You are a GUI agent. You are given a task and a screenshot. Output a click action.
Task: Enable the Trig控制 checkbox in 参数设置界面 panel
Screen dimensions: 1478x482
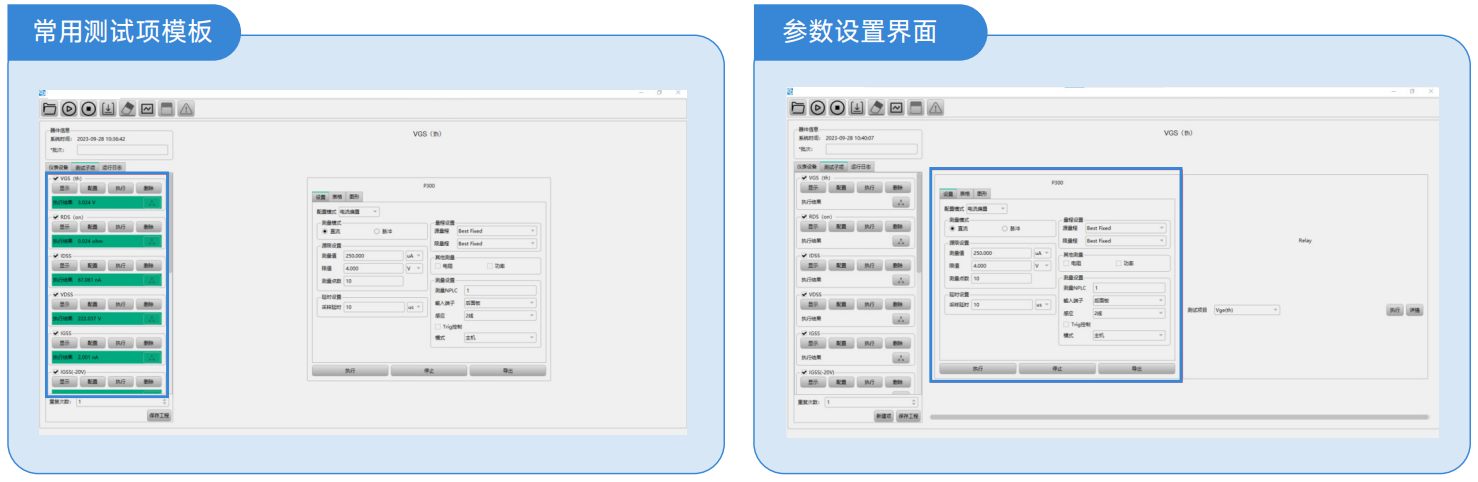pyautogui.click(x=1066, y=324)
